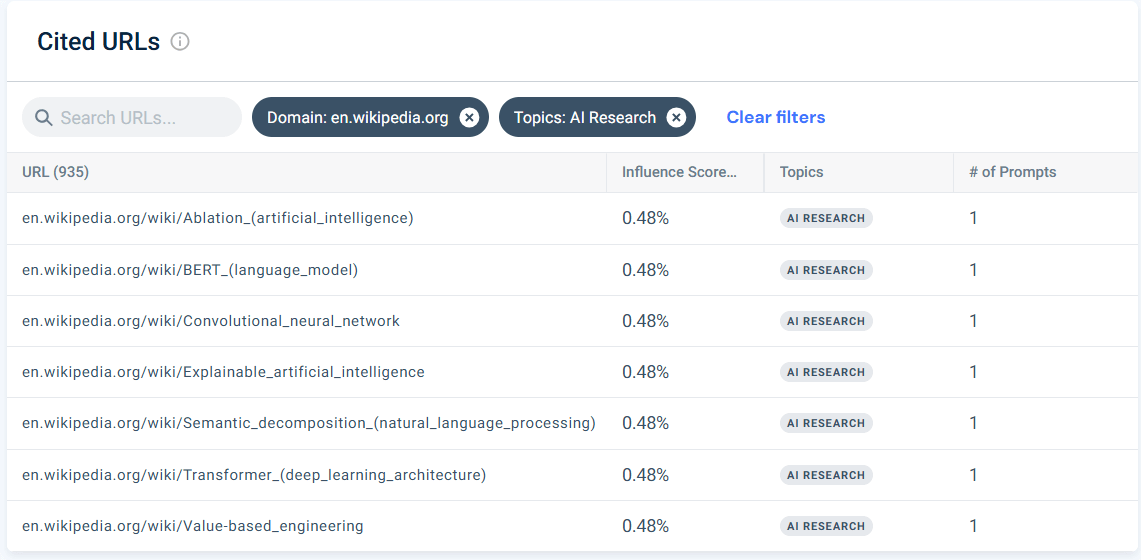
Task: Click AI RESEARCH tag in Explainable_artificial_intelligence row
Action: (826, 372)
